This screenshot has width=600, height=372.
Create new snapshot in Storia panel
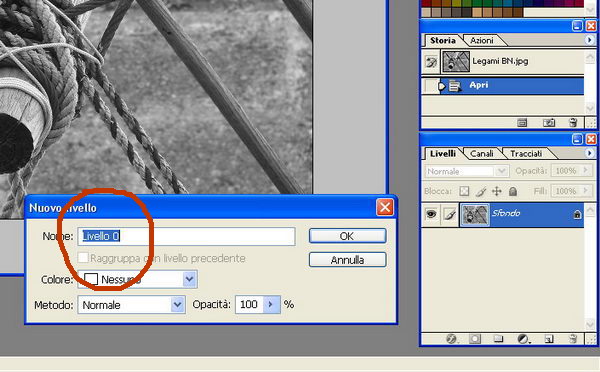click(x=549, y=123)
